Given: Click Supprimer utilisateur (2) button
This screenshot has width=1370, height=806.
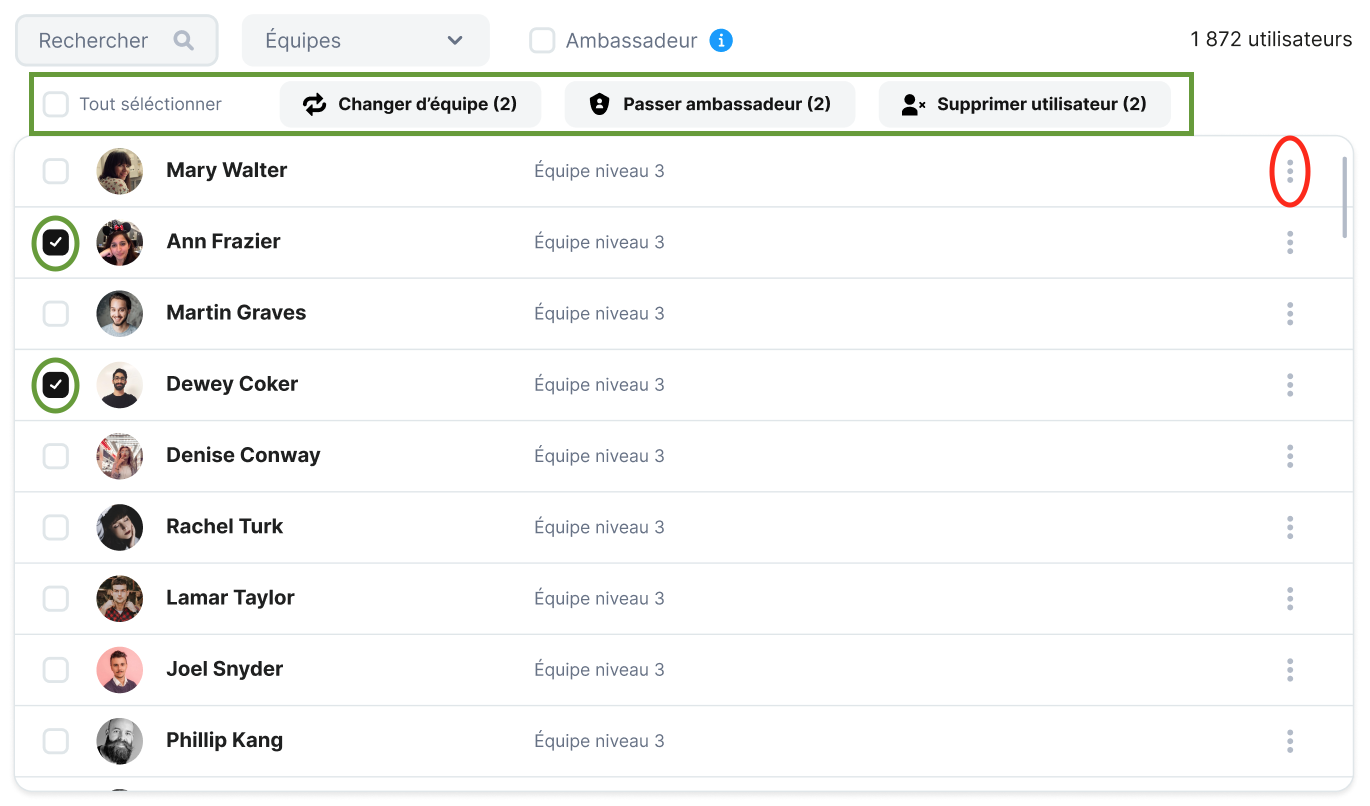Looking at the screenshot, I should click(x=1024, y=104).
